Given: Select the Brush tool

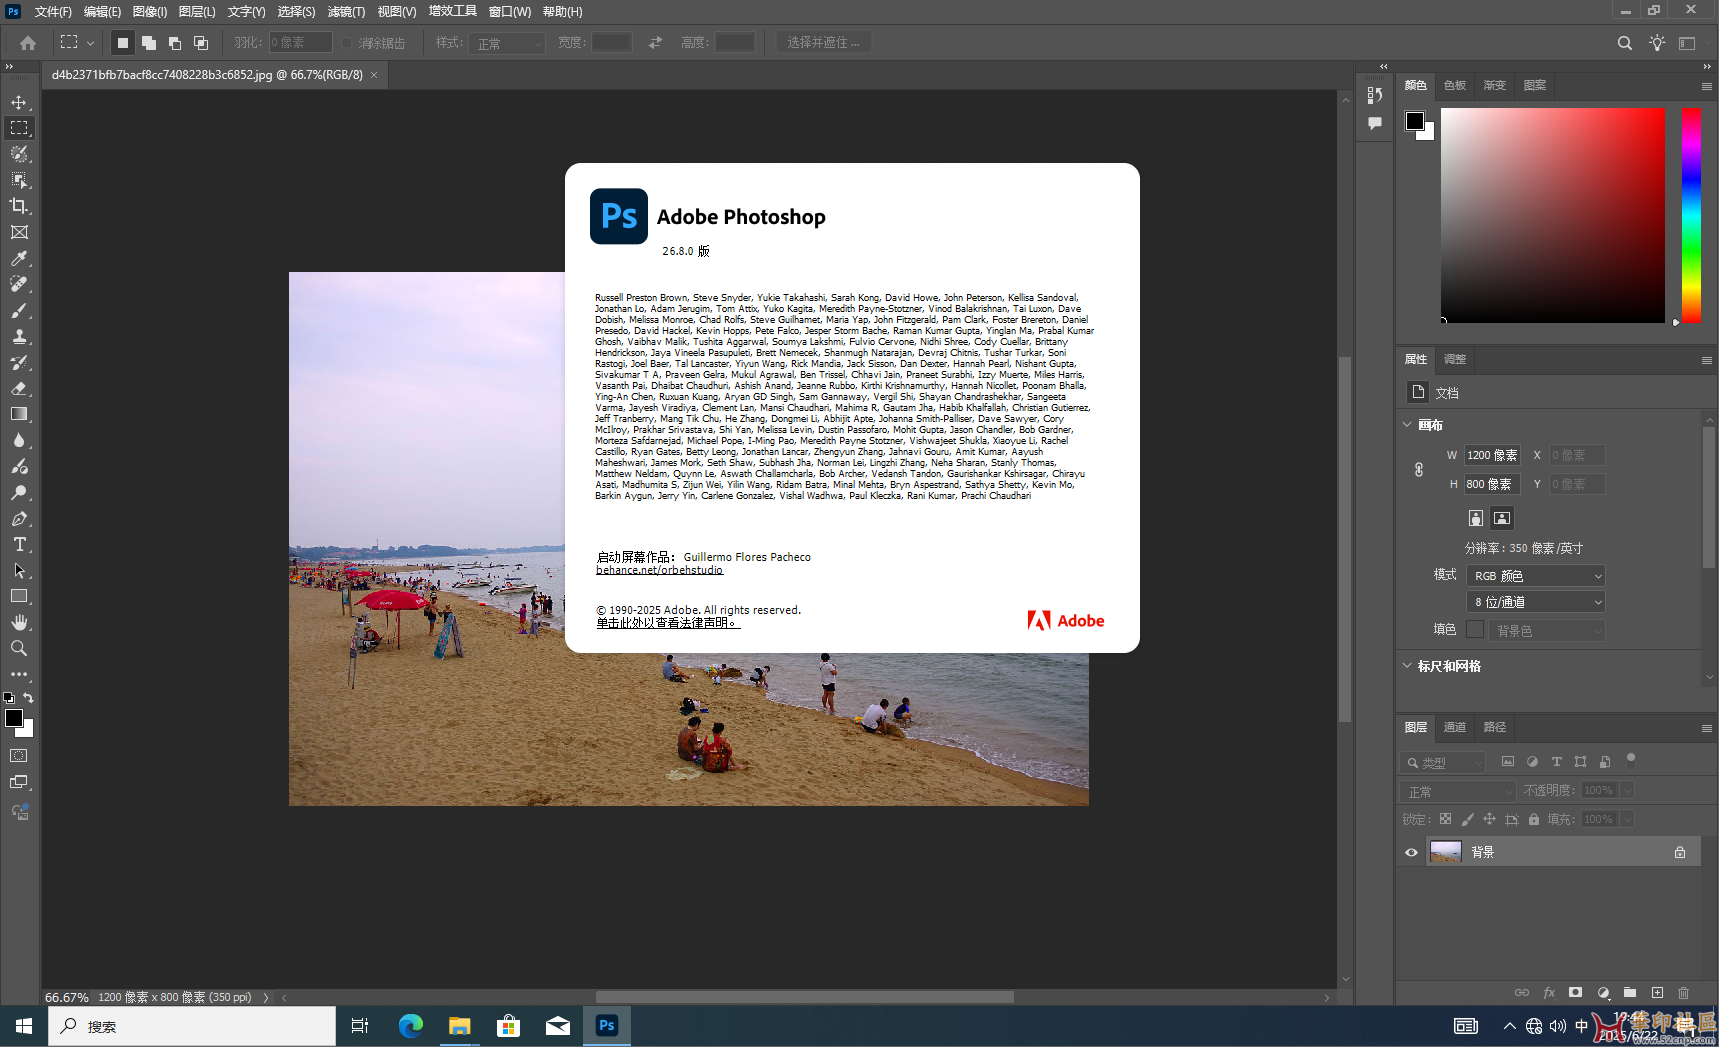Looking at the screenshot, I should (19, 310).
